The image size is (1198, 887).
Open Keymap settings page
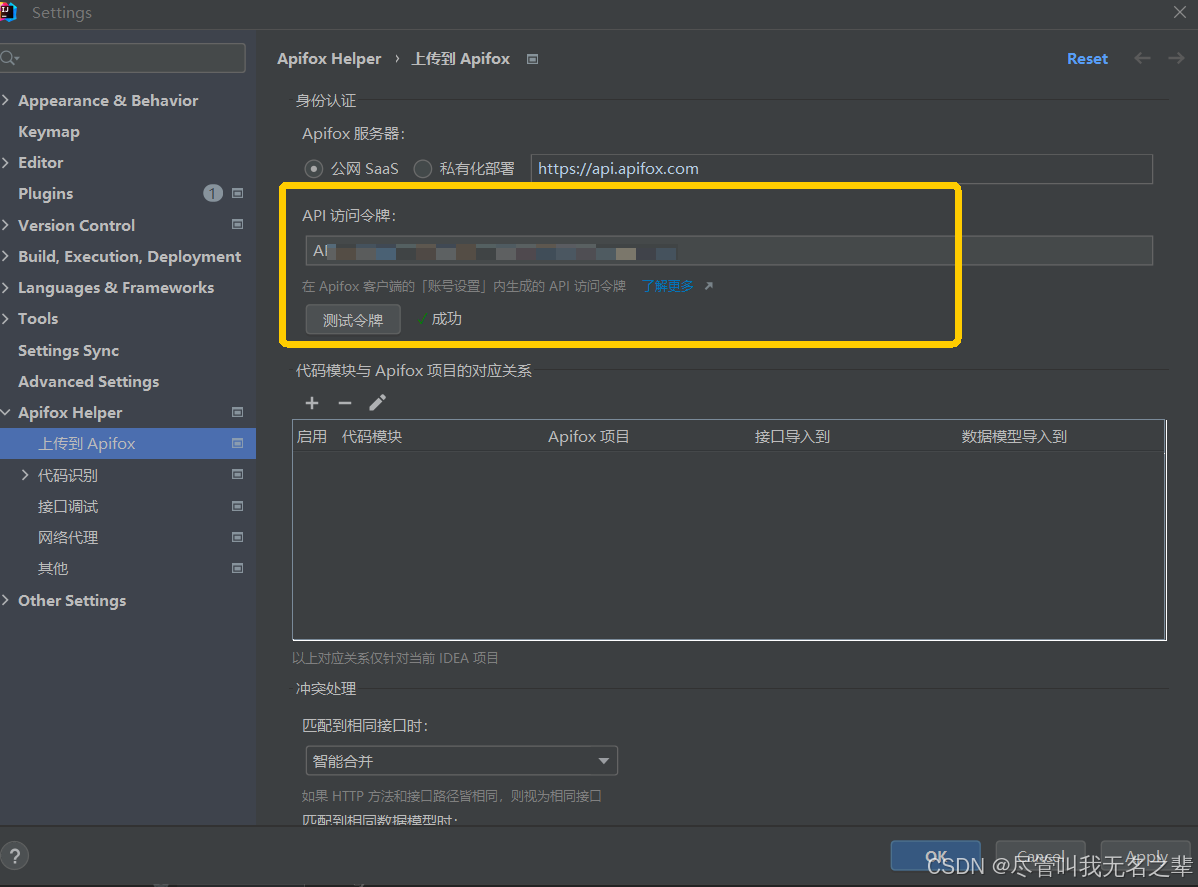[x=49, y=131]
